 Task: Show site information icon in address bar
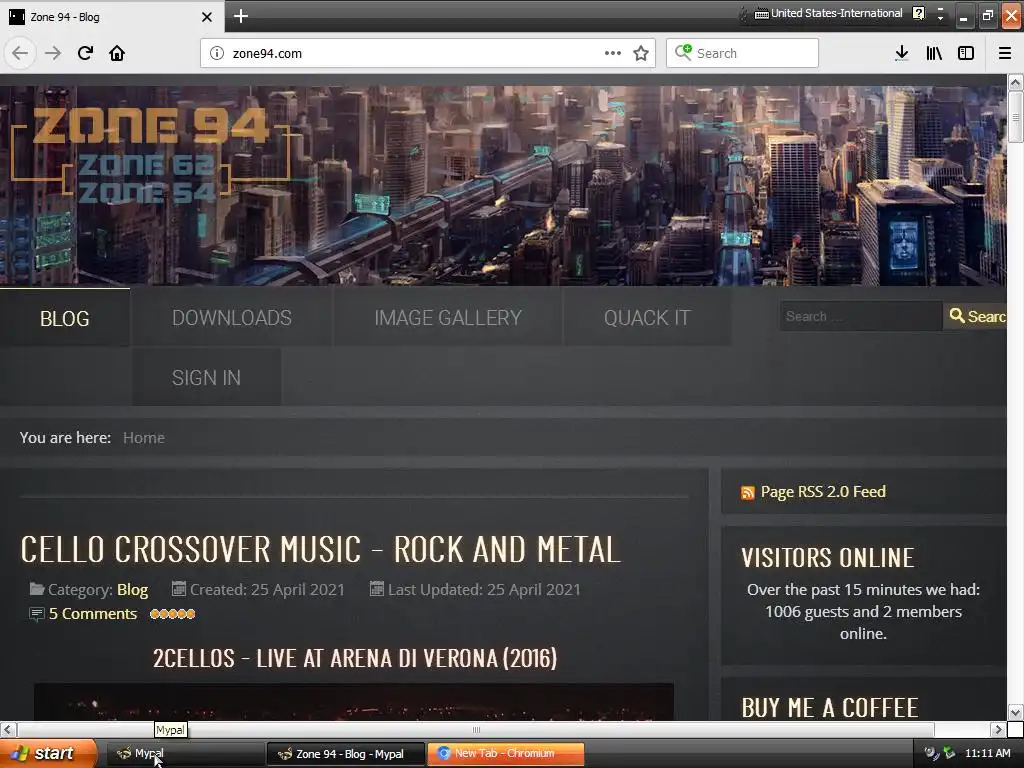(217, 53)
